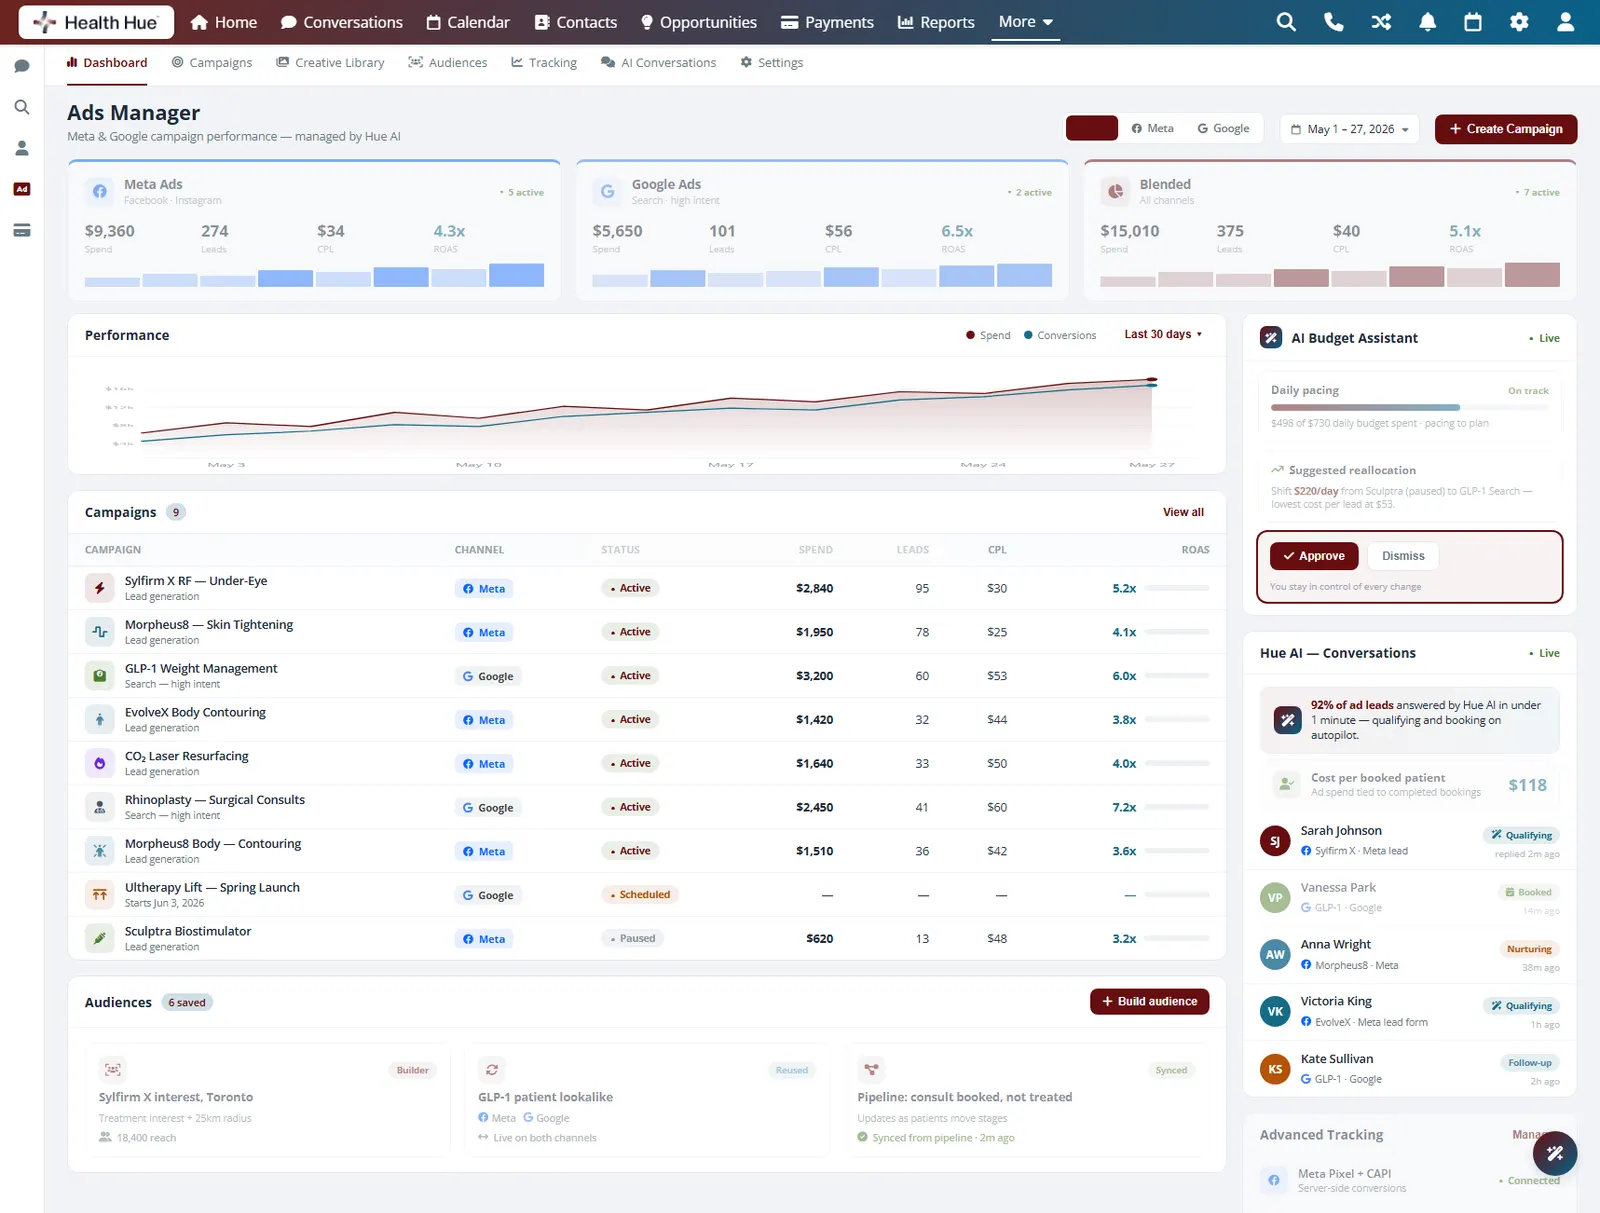Open notifications bell

tap(1428, 22)
